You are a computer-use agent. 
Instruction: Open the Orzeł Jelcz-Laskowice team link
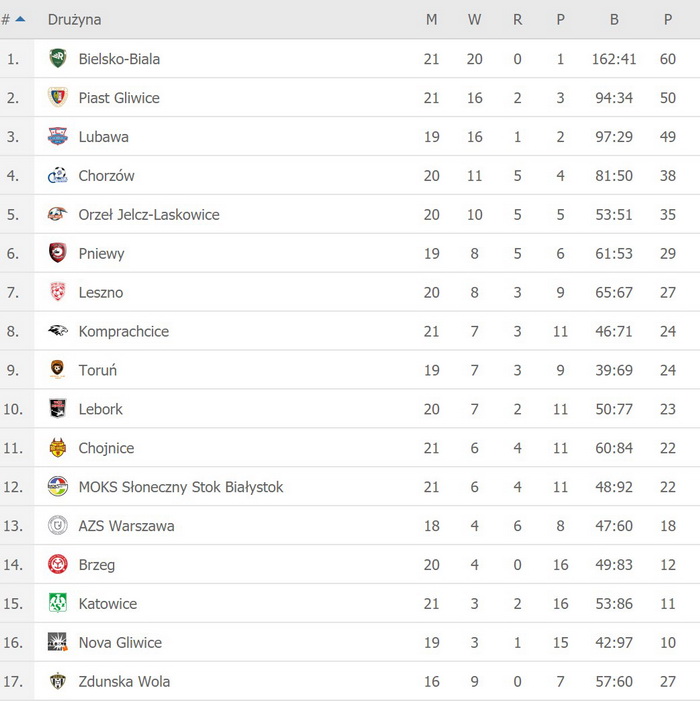149,215
